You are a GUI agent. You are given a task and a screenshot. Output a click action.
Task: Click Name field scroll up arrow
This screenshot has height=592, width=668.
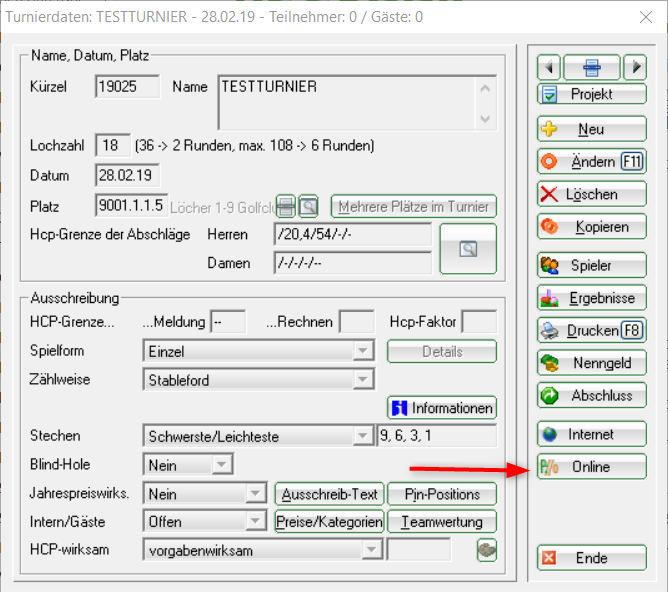coord(485,89)
